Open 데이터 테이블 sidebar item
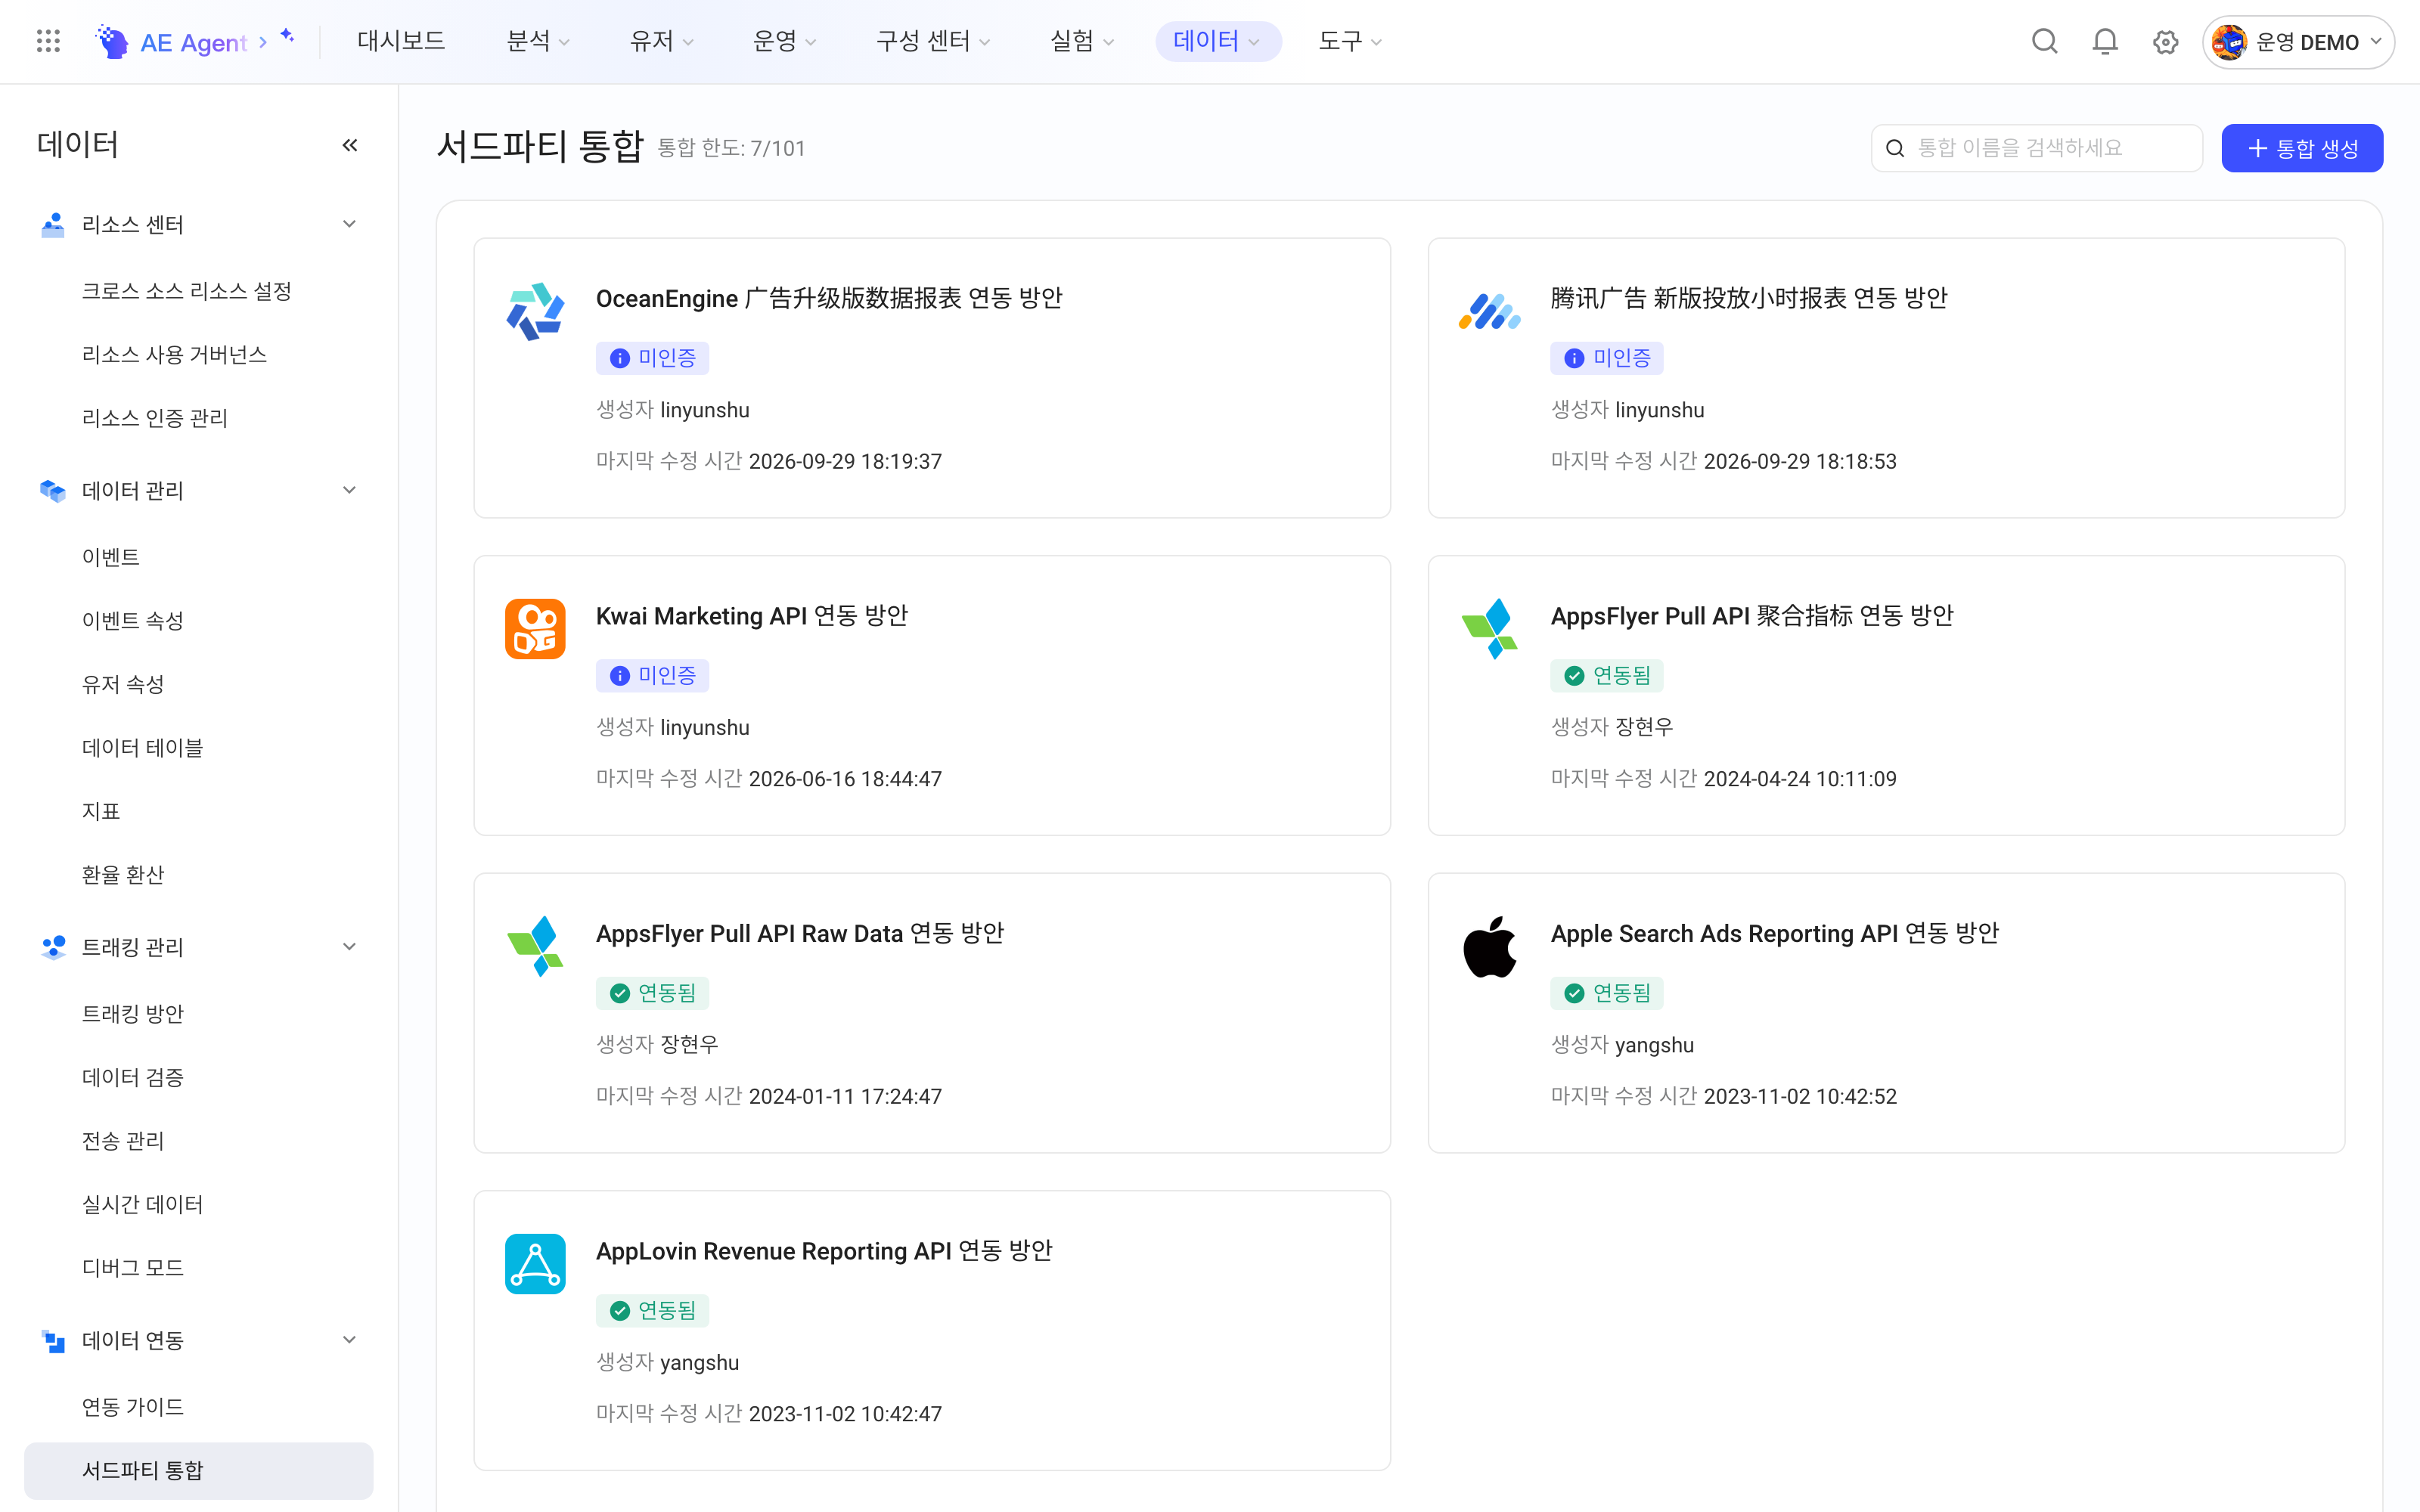 click(143, 748)
